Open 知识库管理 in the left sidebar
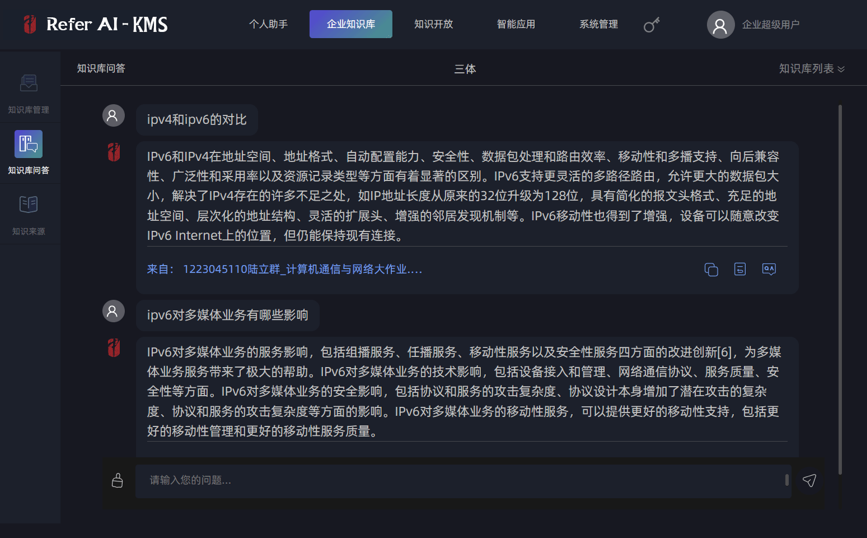 [x=28, y=92]
